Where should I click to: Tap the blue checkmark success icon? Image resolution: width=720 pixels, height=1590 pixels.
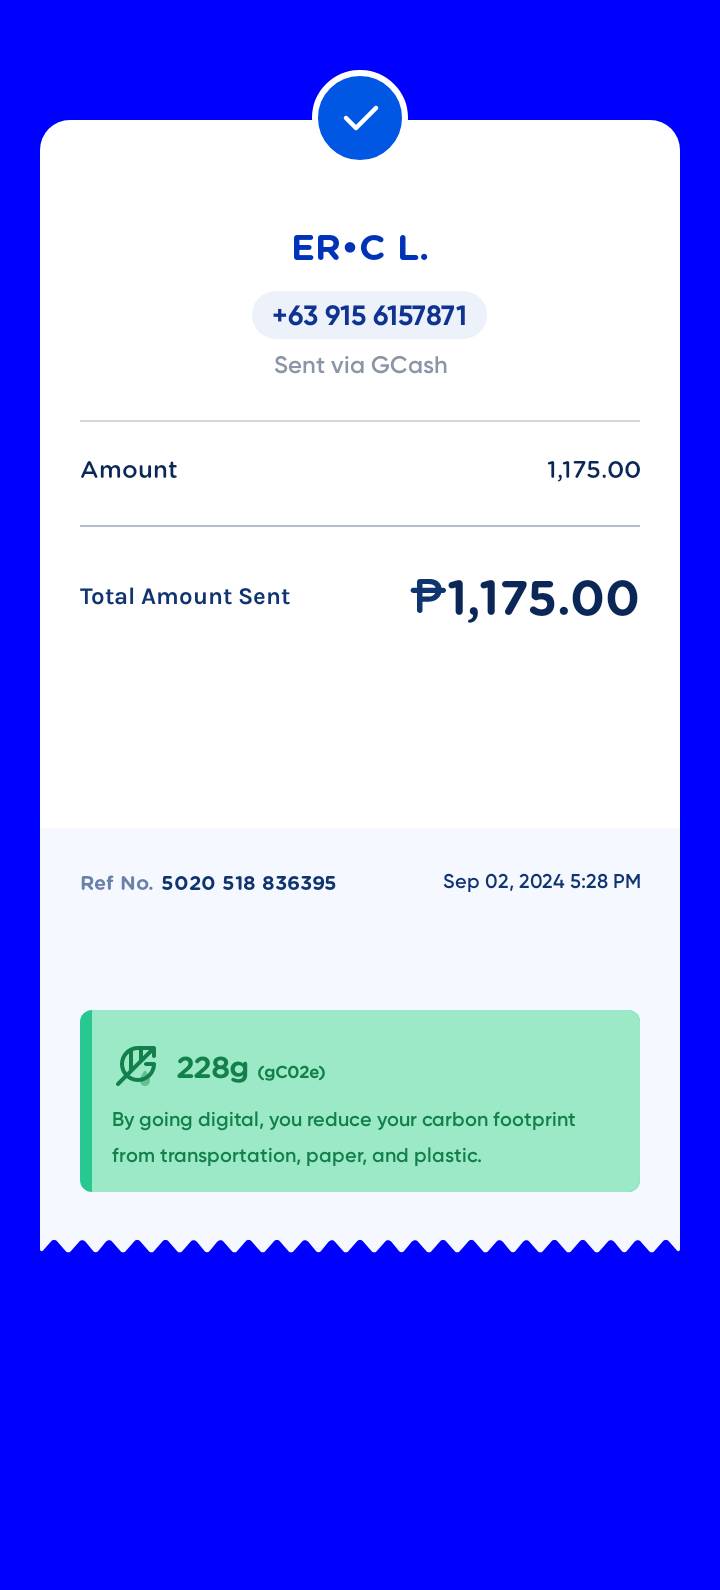[360, 118]
